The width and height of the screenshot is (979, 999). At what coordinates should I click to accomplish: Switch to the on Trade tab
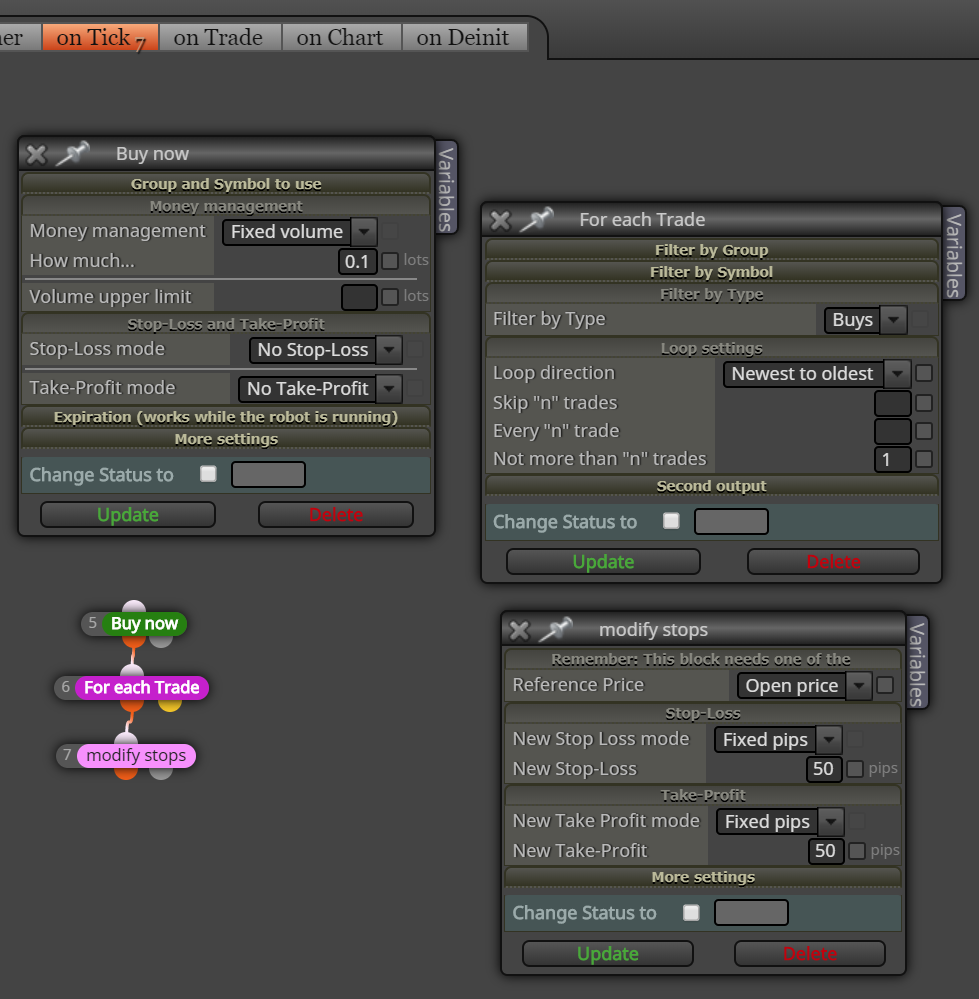coord(218,38)
